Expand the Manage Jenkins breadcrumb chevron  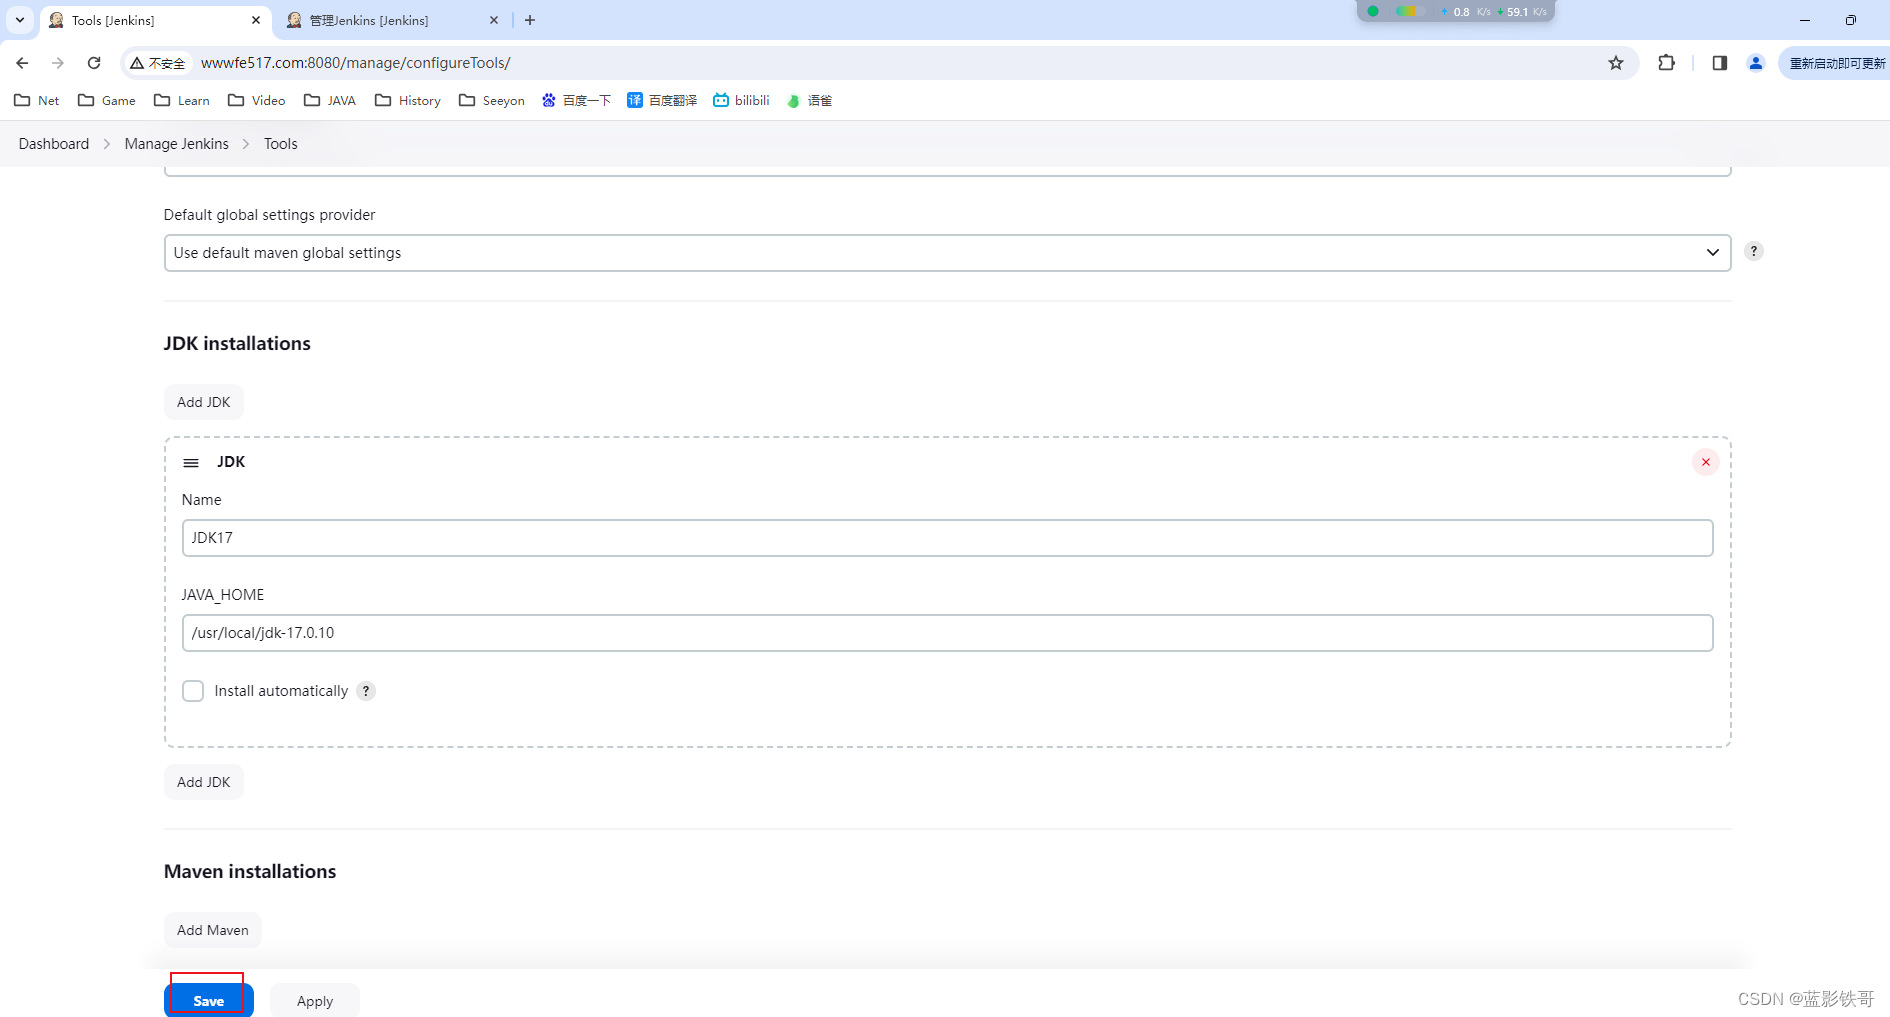pos(246,144)
